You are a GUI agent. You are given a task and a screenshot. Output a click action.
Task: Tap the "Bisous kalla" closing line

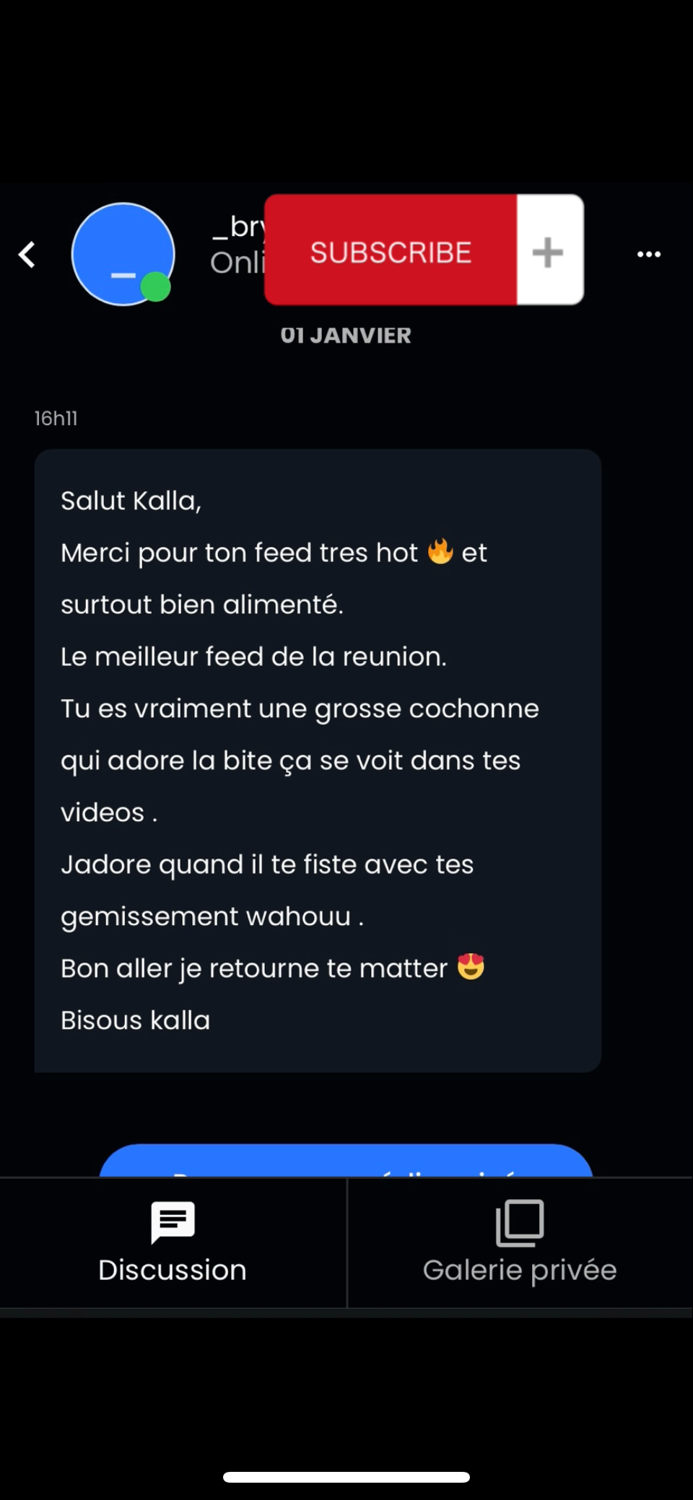pos(136,1020)
